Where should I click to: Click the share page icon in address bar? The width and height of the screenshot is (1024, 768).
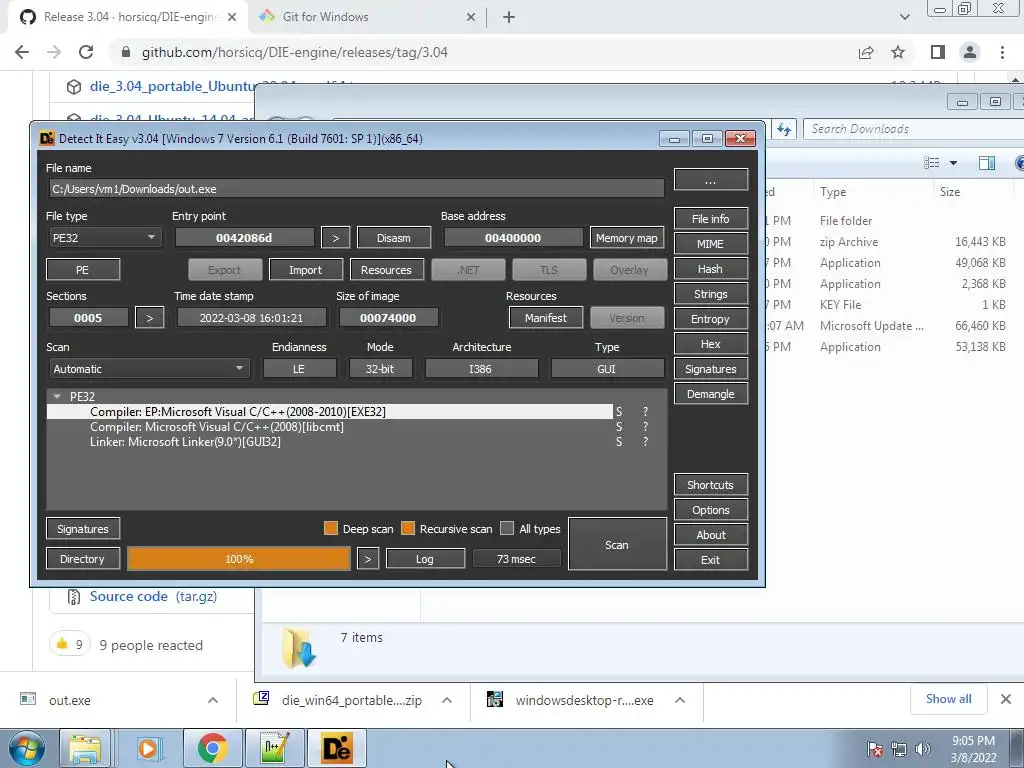(866, 52)
